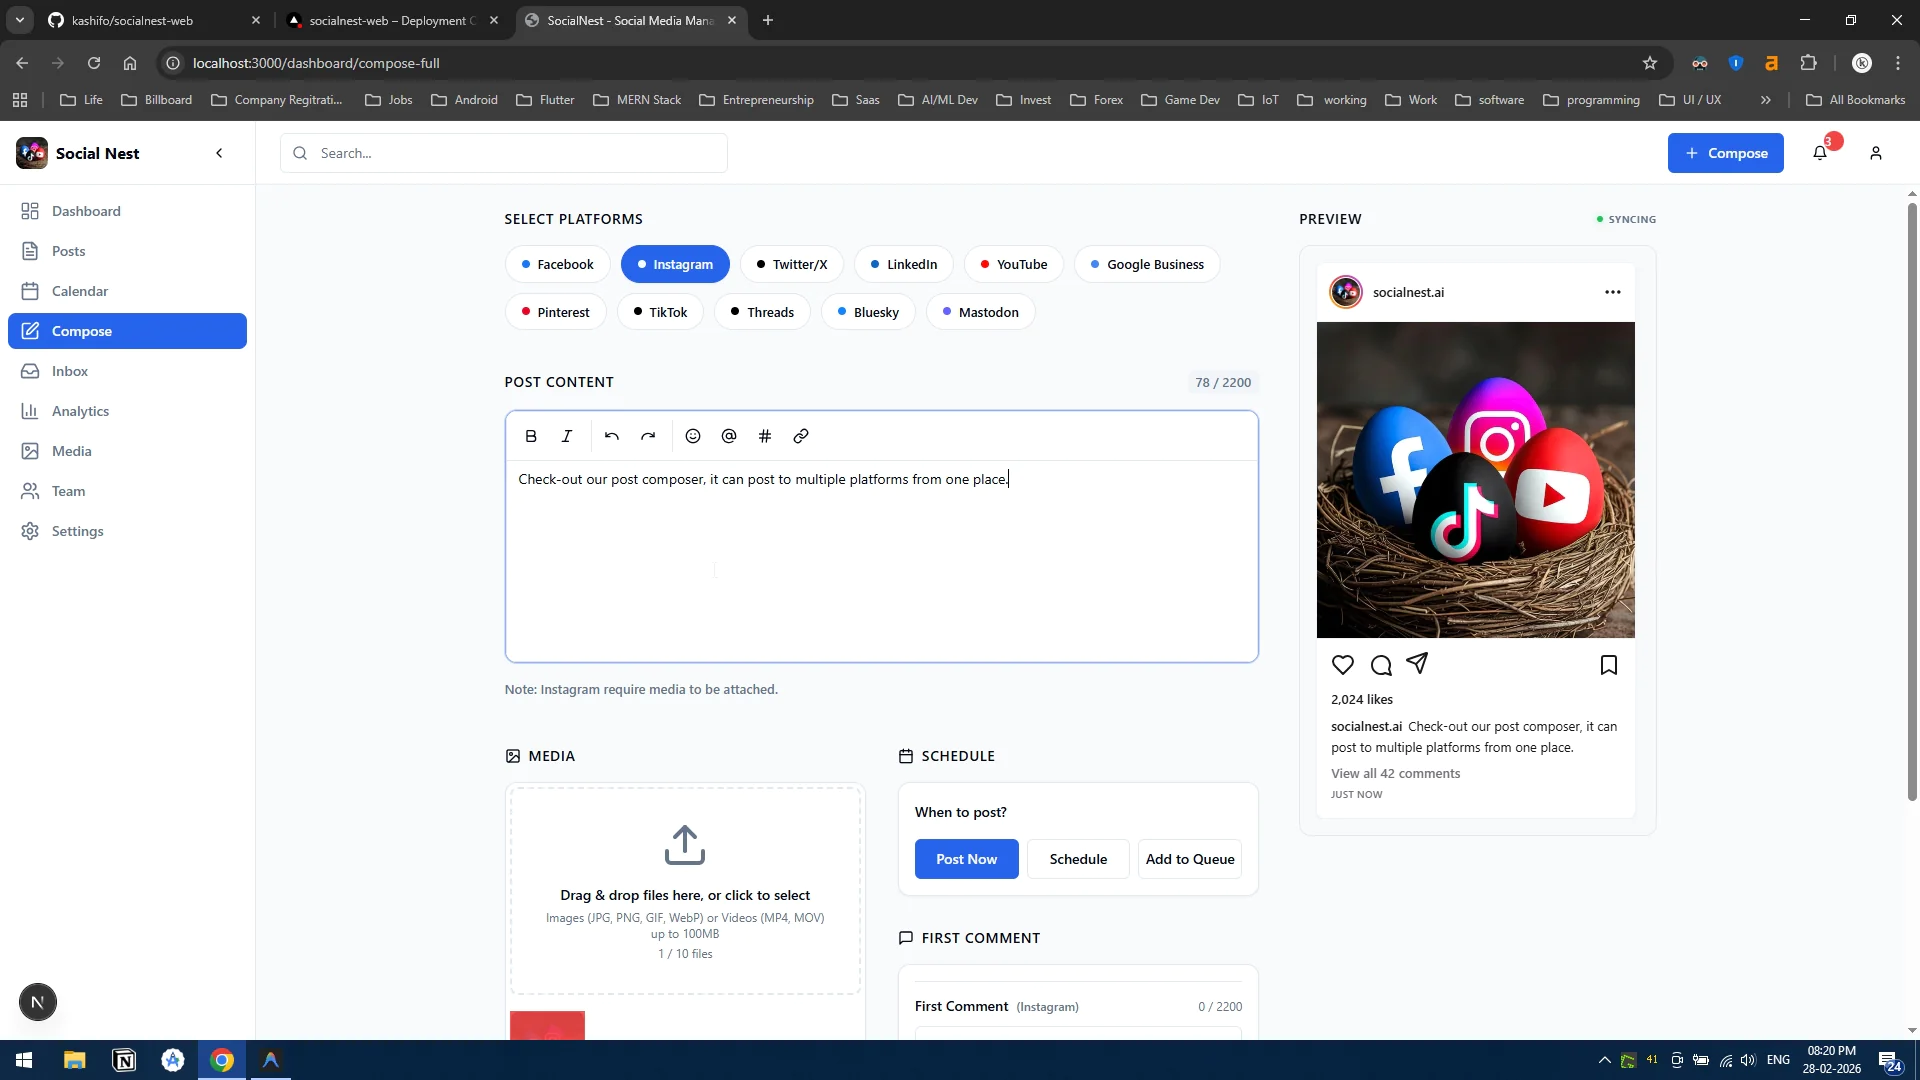Open notifications from the bell icon
This screenshot has width=1920, height=1080.
[1819, 152]
